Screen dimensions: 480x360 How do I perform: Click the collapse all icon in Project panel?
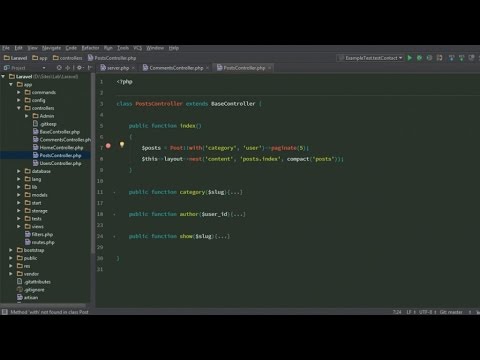68,68
